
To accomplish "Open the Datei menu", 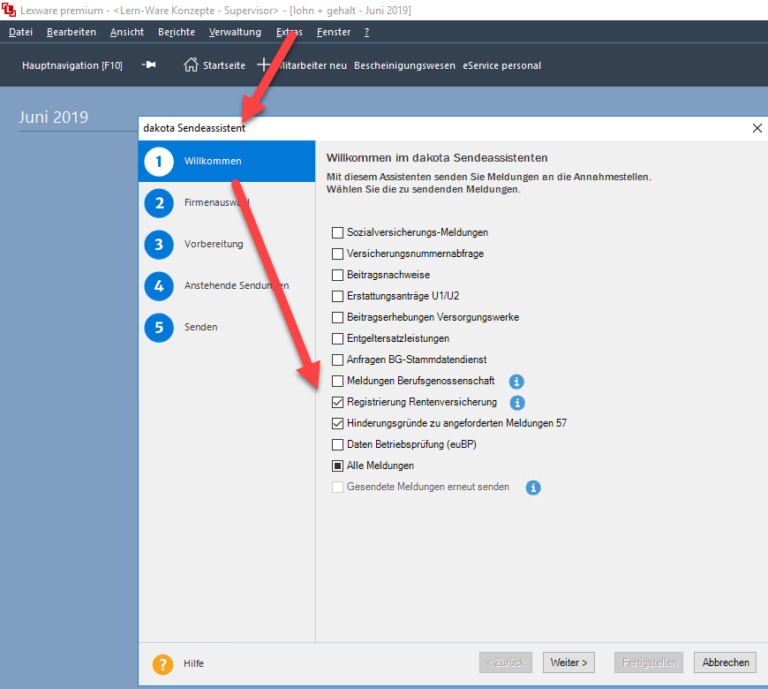I will 21,32.
